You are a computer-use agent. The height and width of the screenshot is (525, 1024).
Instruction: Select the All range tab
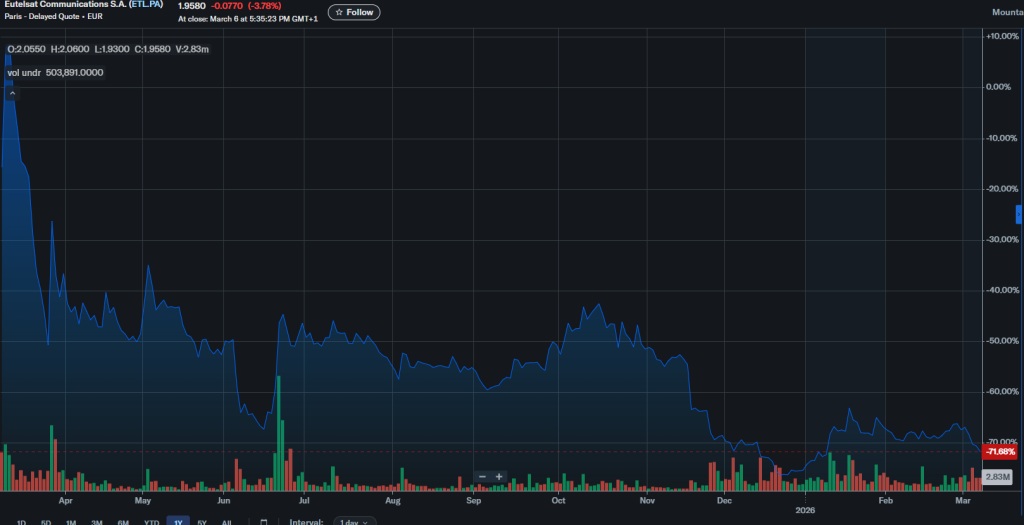tap(226, 522)
